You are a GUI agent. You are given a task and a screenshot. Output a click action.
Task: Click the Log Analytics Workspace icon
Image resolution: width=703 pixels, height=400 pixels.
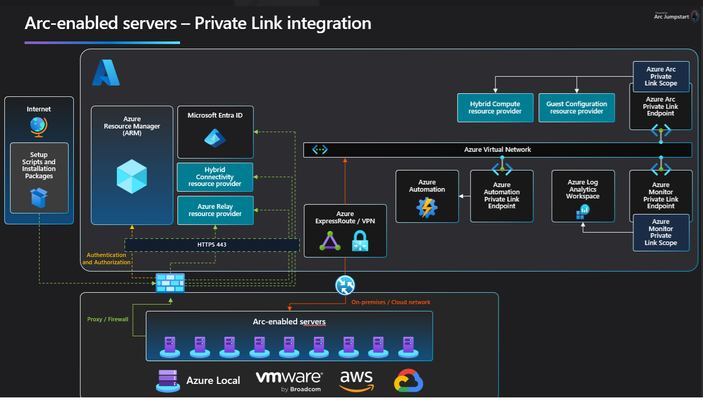point(582,212)
